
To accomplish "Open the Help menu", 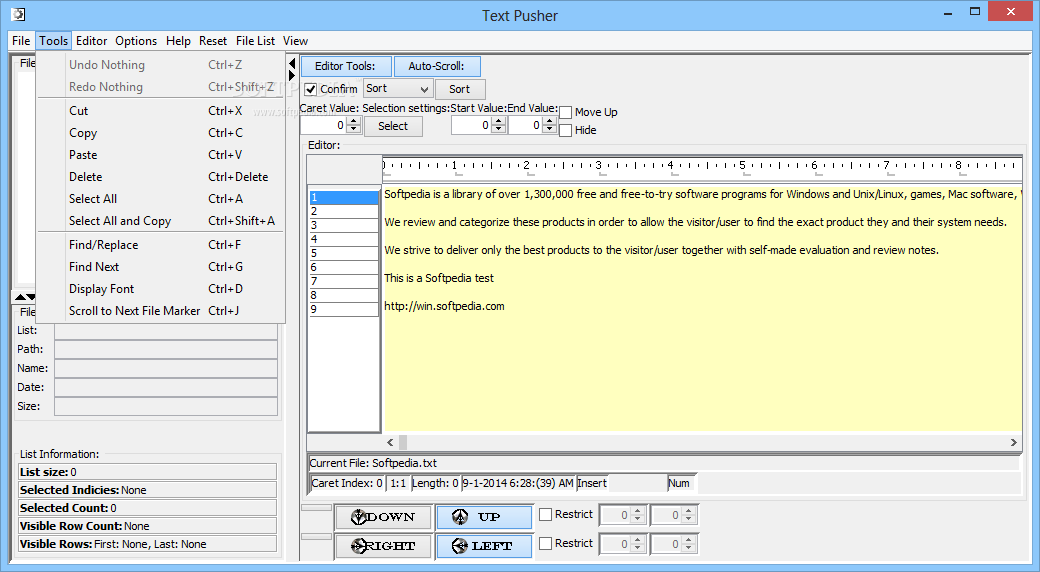I will [178, 41].
